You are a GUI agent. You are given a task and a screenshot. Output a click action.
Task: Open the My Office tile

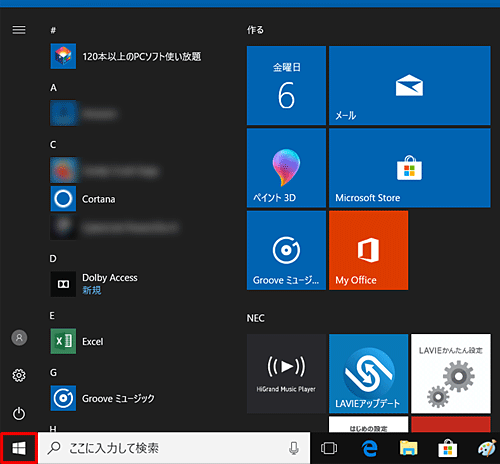point(369,250)
